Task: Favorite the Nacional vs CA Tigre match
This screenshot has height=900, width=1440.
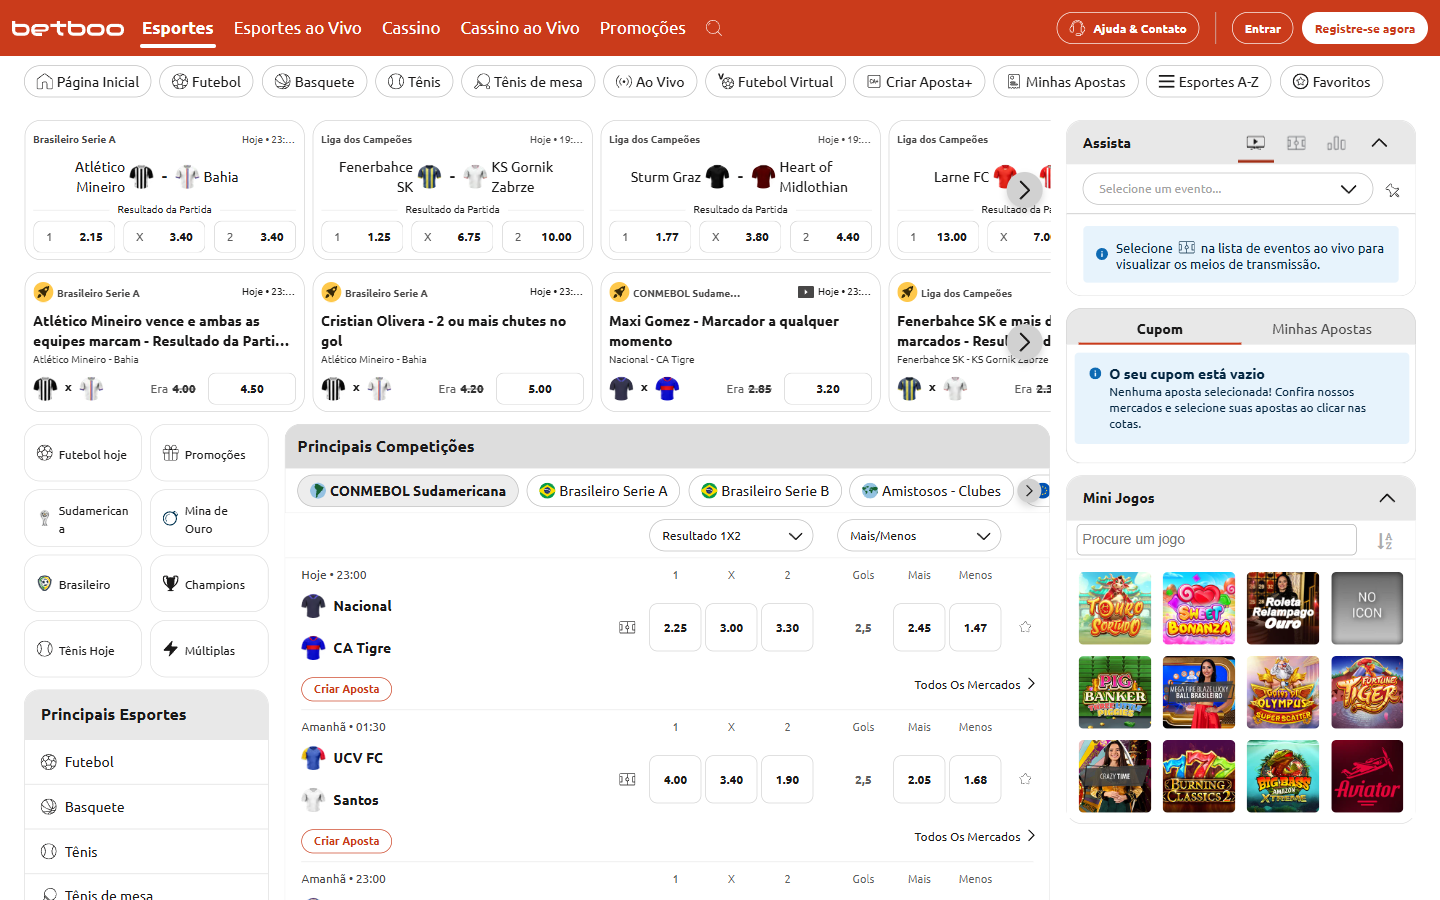Action: [x=1025, y=627]
